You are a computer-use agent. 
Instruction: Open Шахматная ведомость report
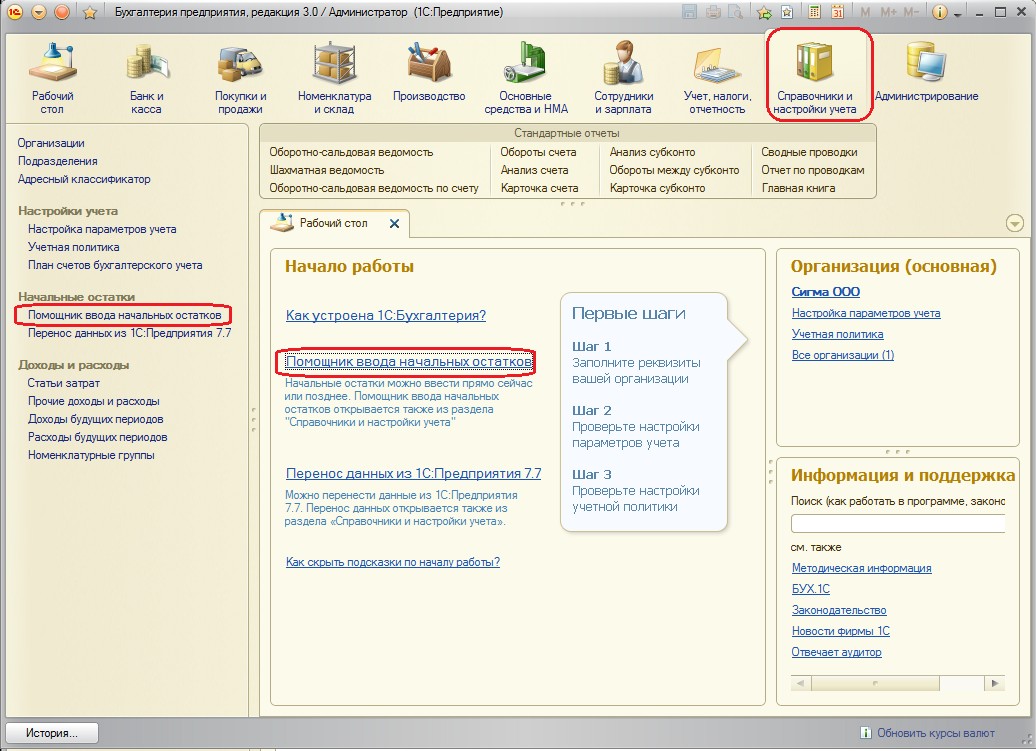(326, 170)
